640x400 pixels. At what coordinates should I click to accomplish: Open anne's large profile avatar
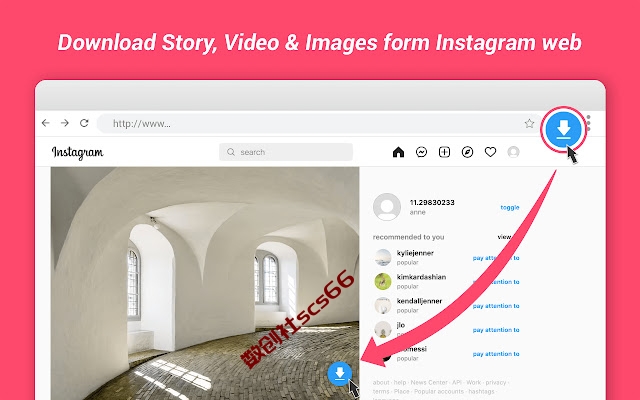387,207
